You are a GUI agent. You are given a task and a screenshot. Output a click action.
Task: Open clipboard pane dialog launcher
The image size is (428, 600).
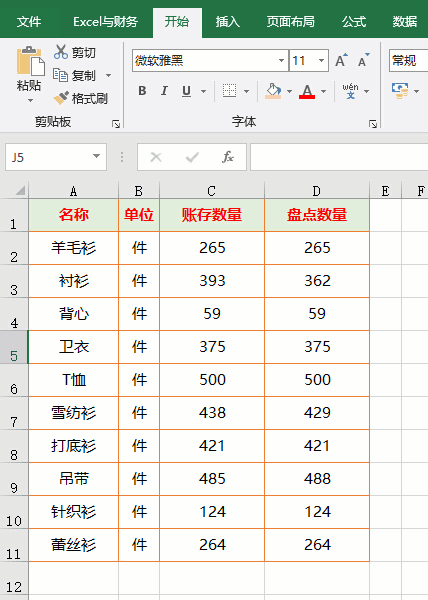click(116, 124)
